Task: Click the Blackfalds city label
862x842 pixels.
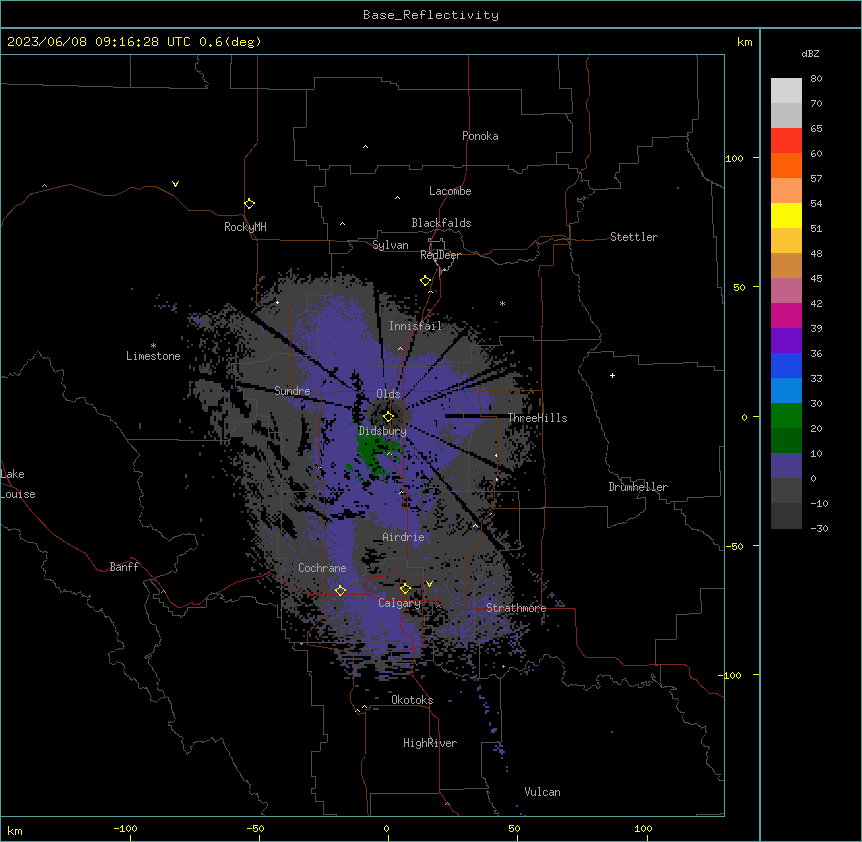Action: pos(441,223)
